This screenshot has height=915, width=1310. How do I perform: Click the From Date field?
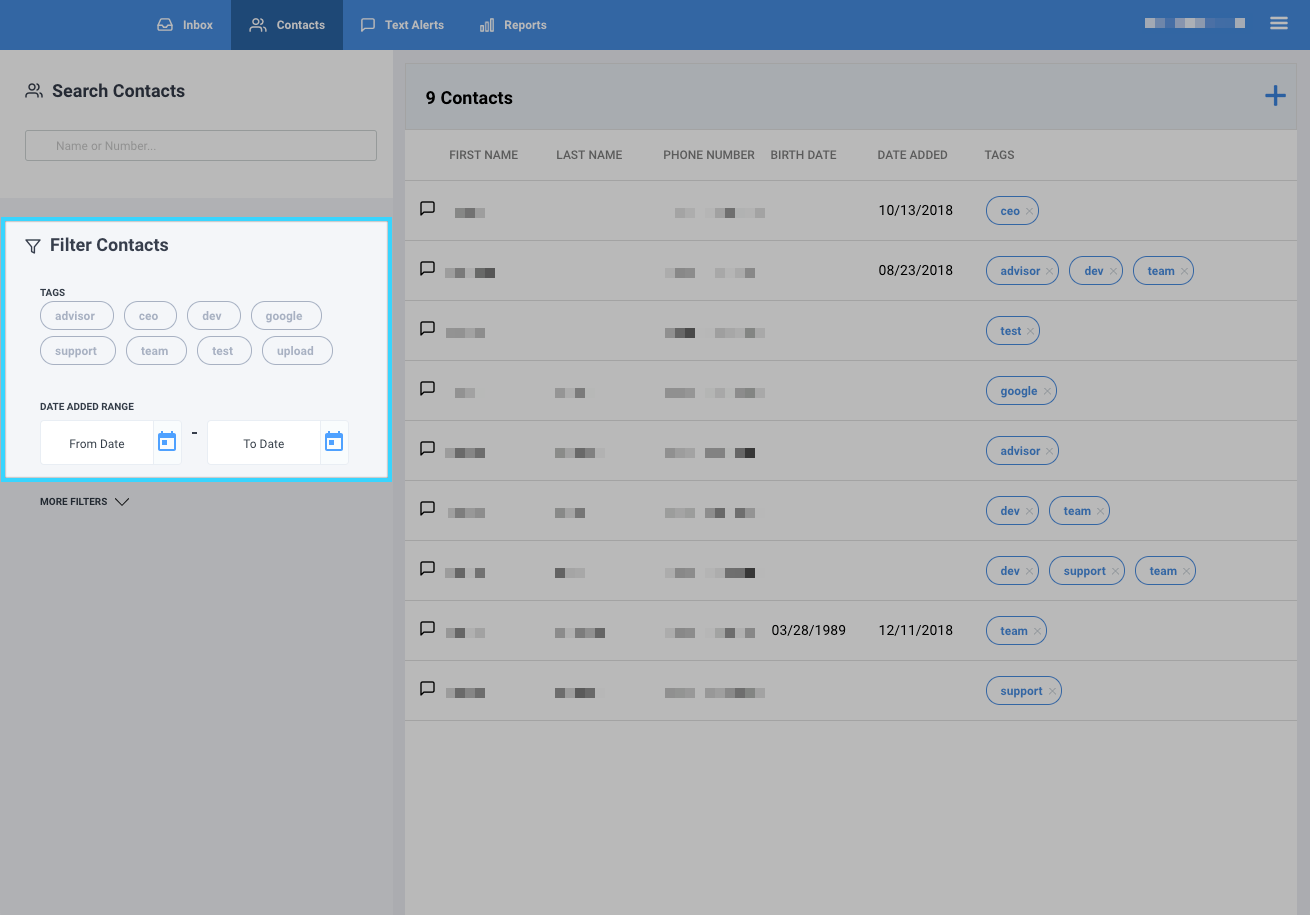[x=97, y=443]
